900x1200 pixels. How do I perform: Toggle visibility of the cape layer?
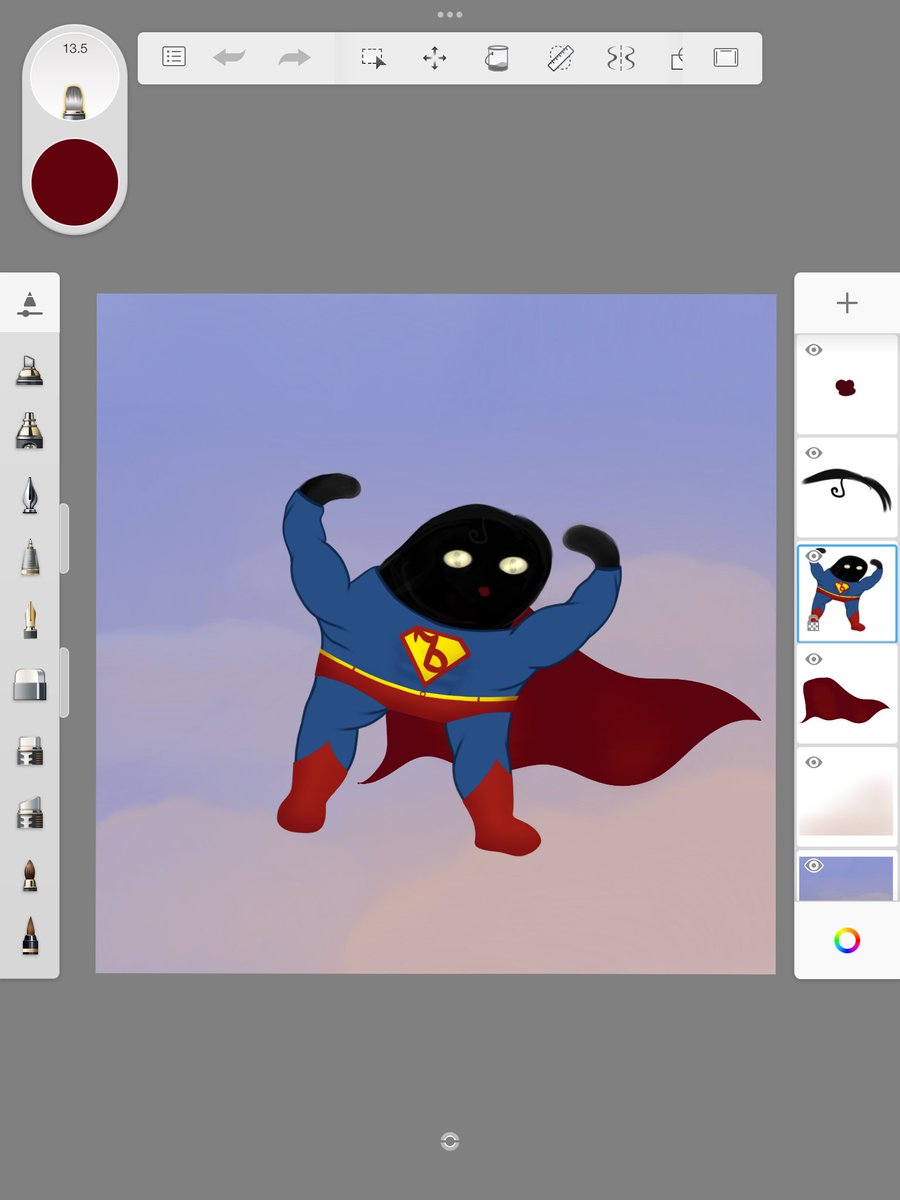point(814,659)
